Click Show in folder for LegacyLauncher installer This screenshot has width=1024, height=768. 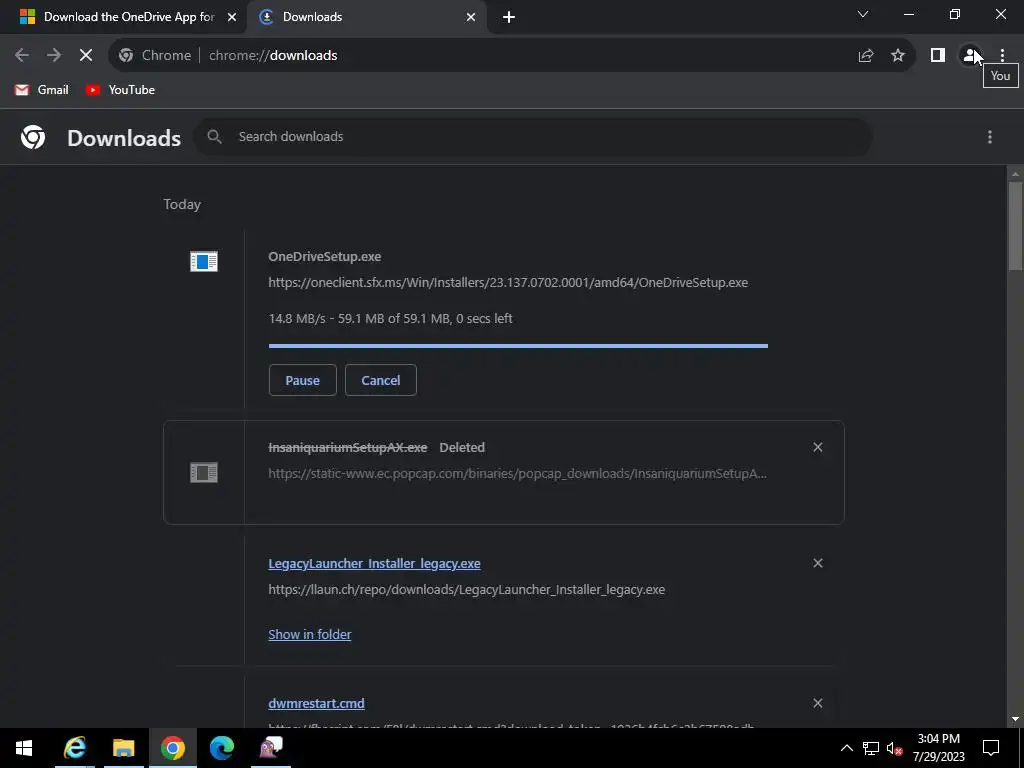point(310,634)
